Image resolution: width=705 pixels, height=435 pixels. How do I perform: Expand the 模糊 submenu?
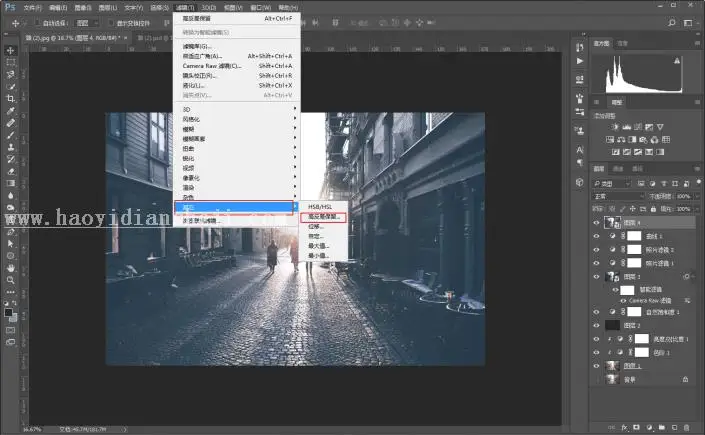click(237, 129)
